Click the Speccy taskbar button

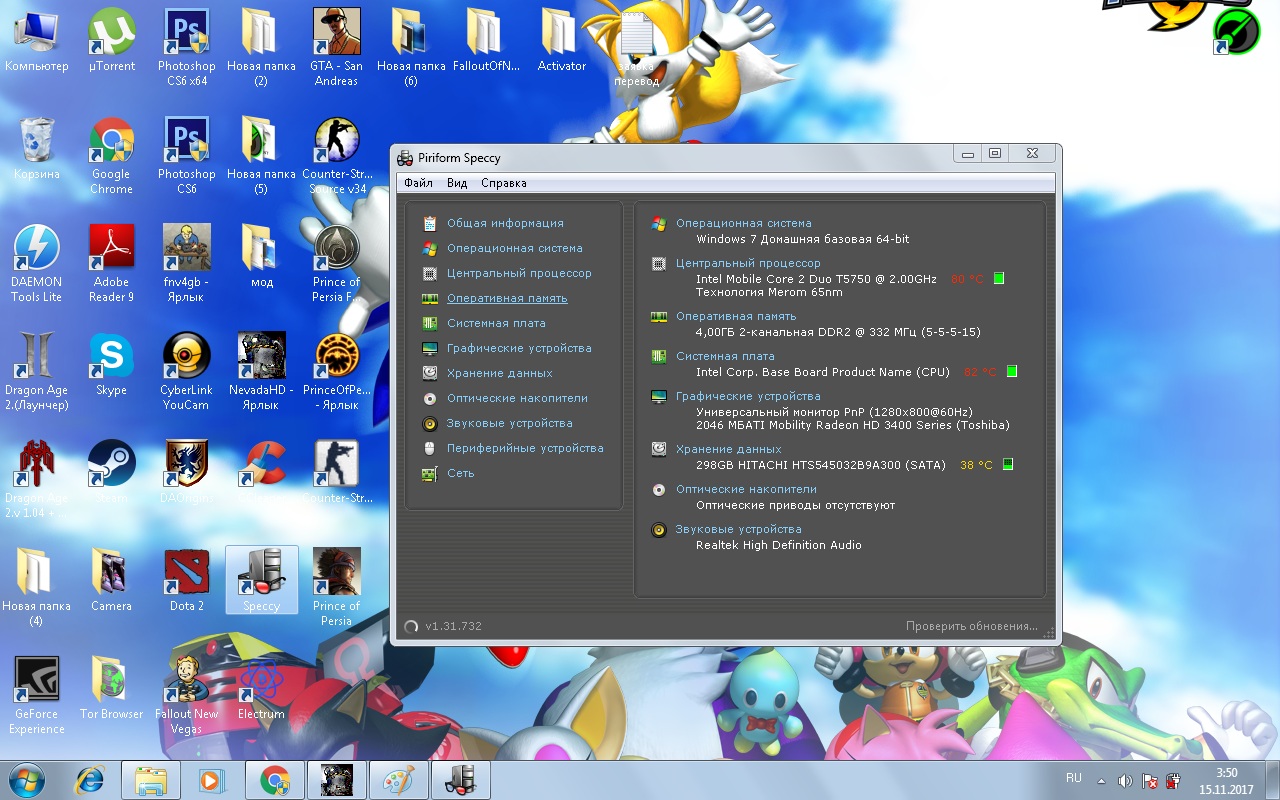pyautogui.click(x=461, y=780)
